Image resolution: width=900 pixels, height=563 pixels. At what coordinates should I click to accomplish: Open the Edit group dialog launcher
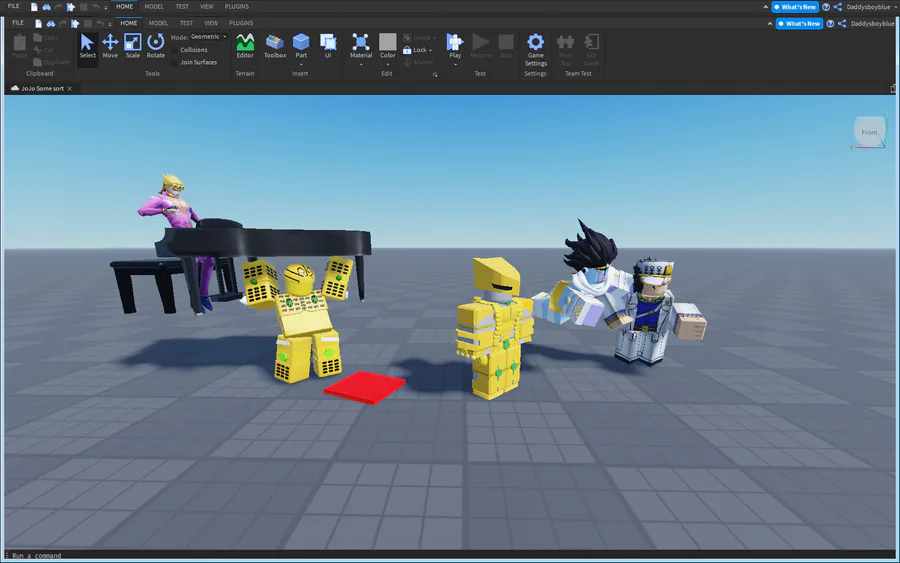435,75
